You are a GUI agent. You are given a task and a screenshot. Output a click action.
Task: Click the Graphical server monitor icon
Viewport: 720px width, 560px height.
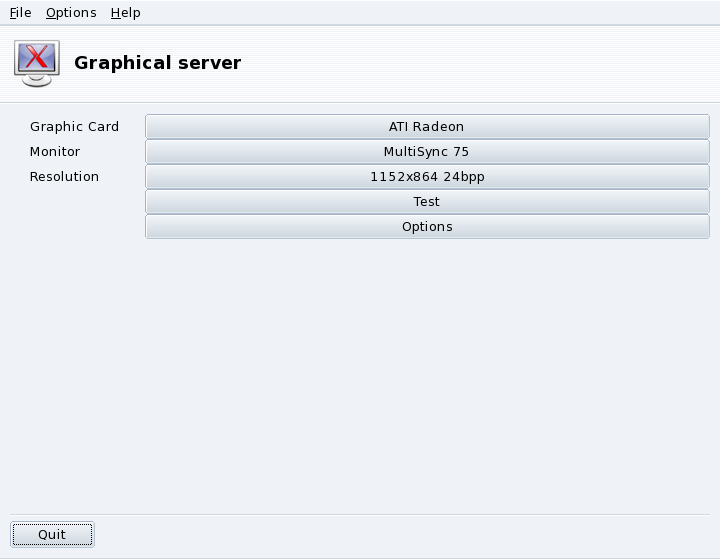[x=37, y=62]
